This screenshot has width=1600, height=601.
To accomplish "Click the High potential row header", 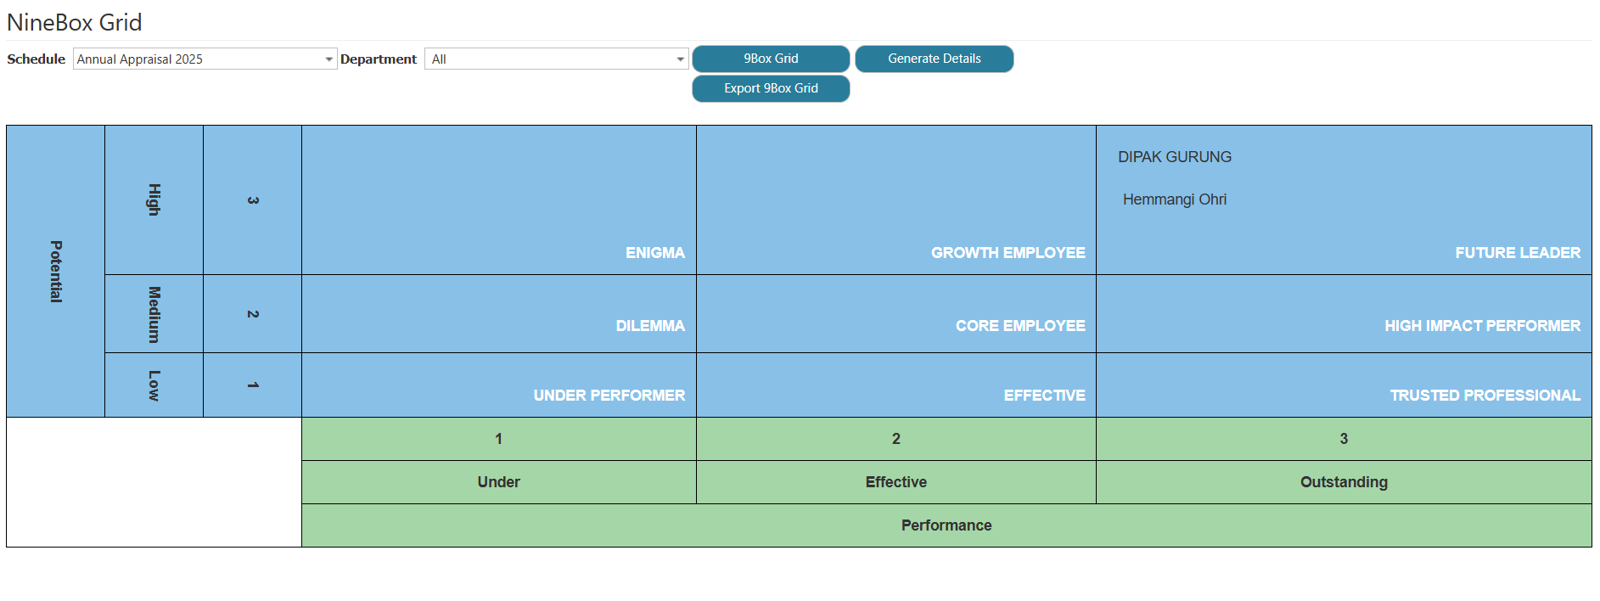I will 154,200.
